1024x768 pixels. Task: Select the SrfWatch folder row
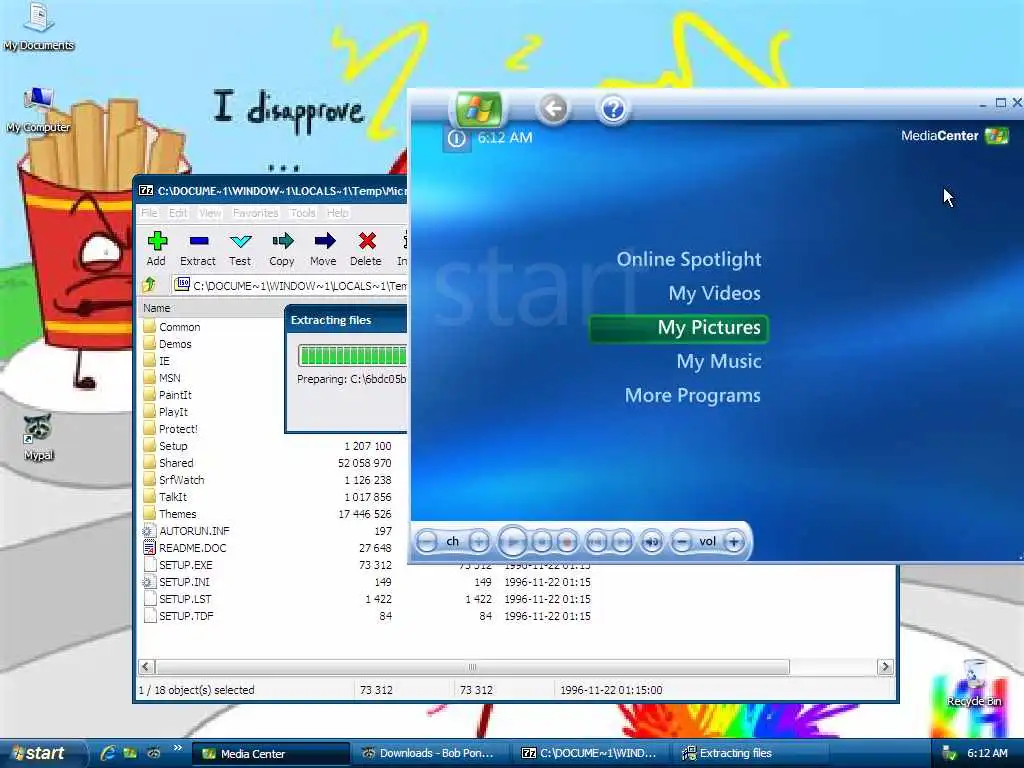click(266, 480)
